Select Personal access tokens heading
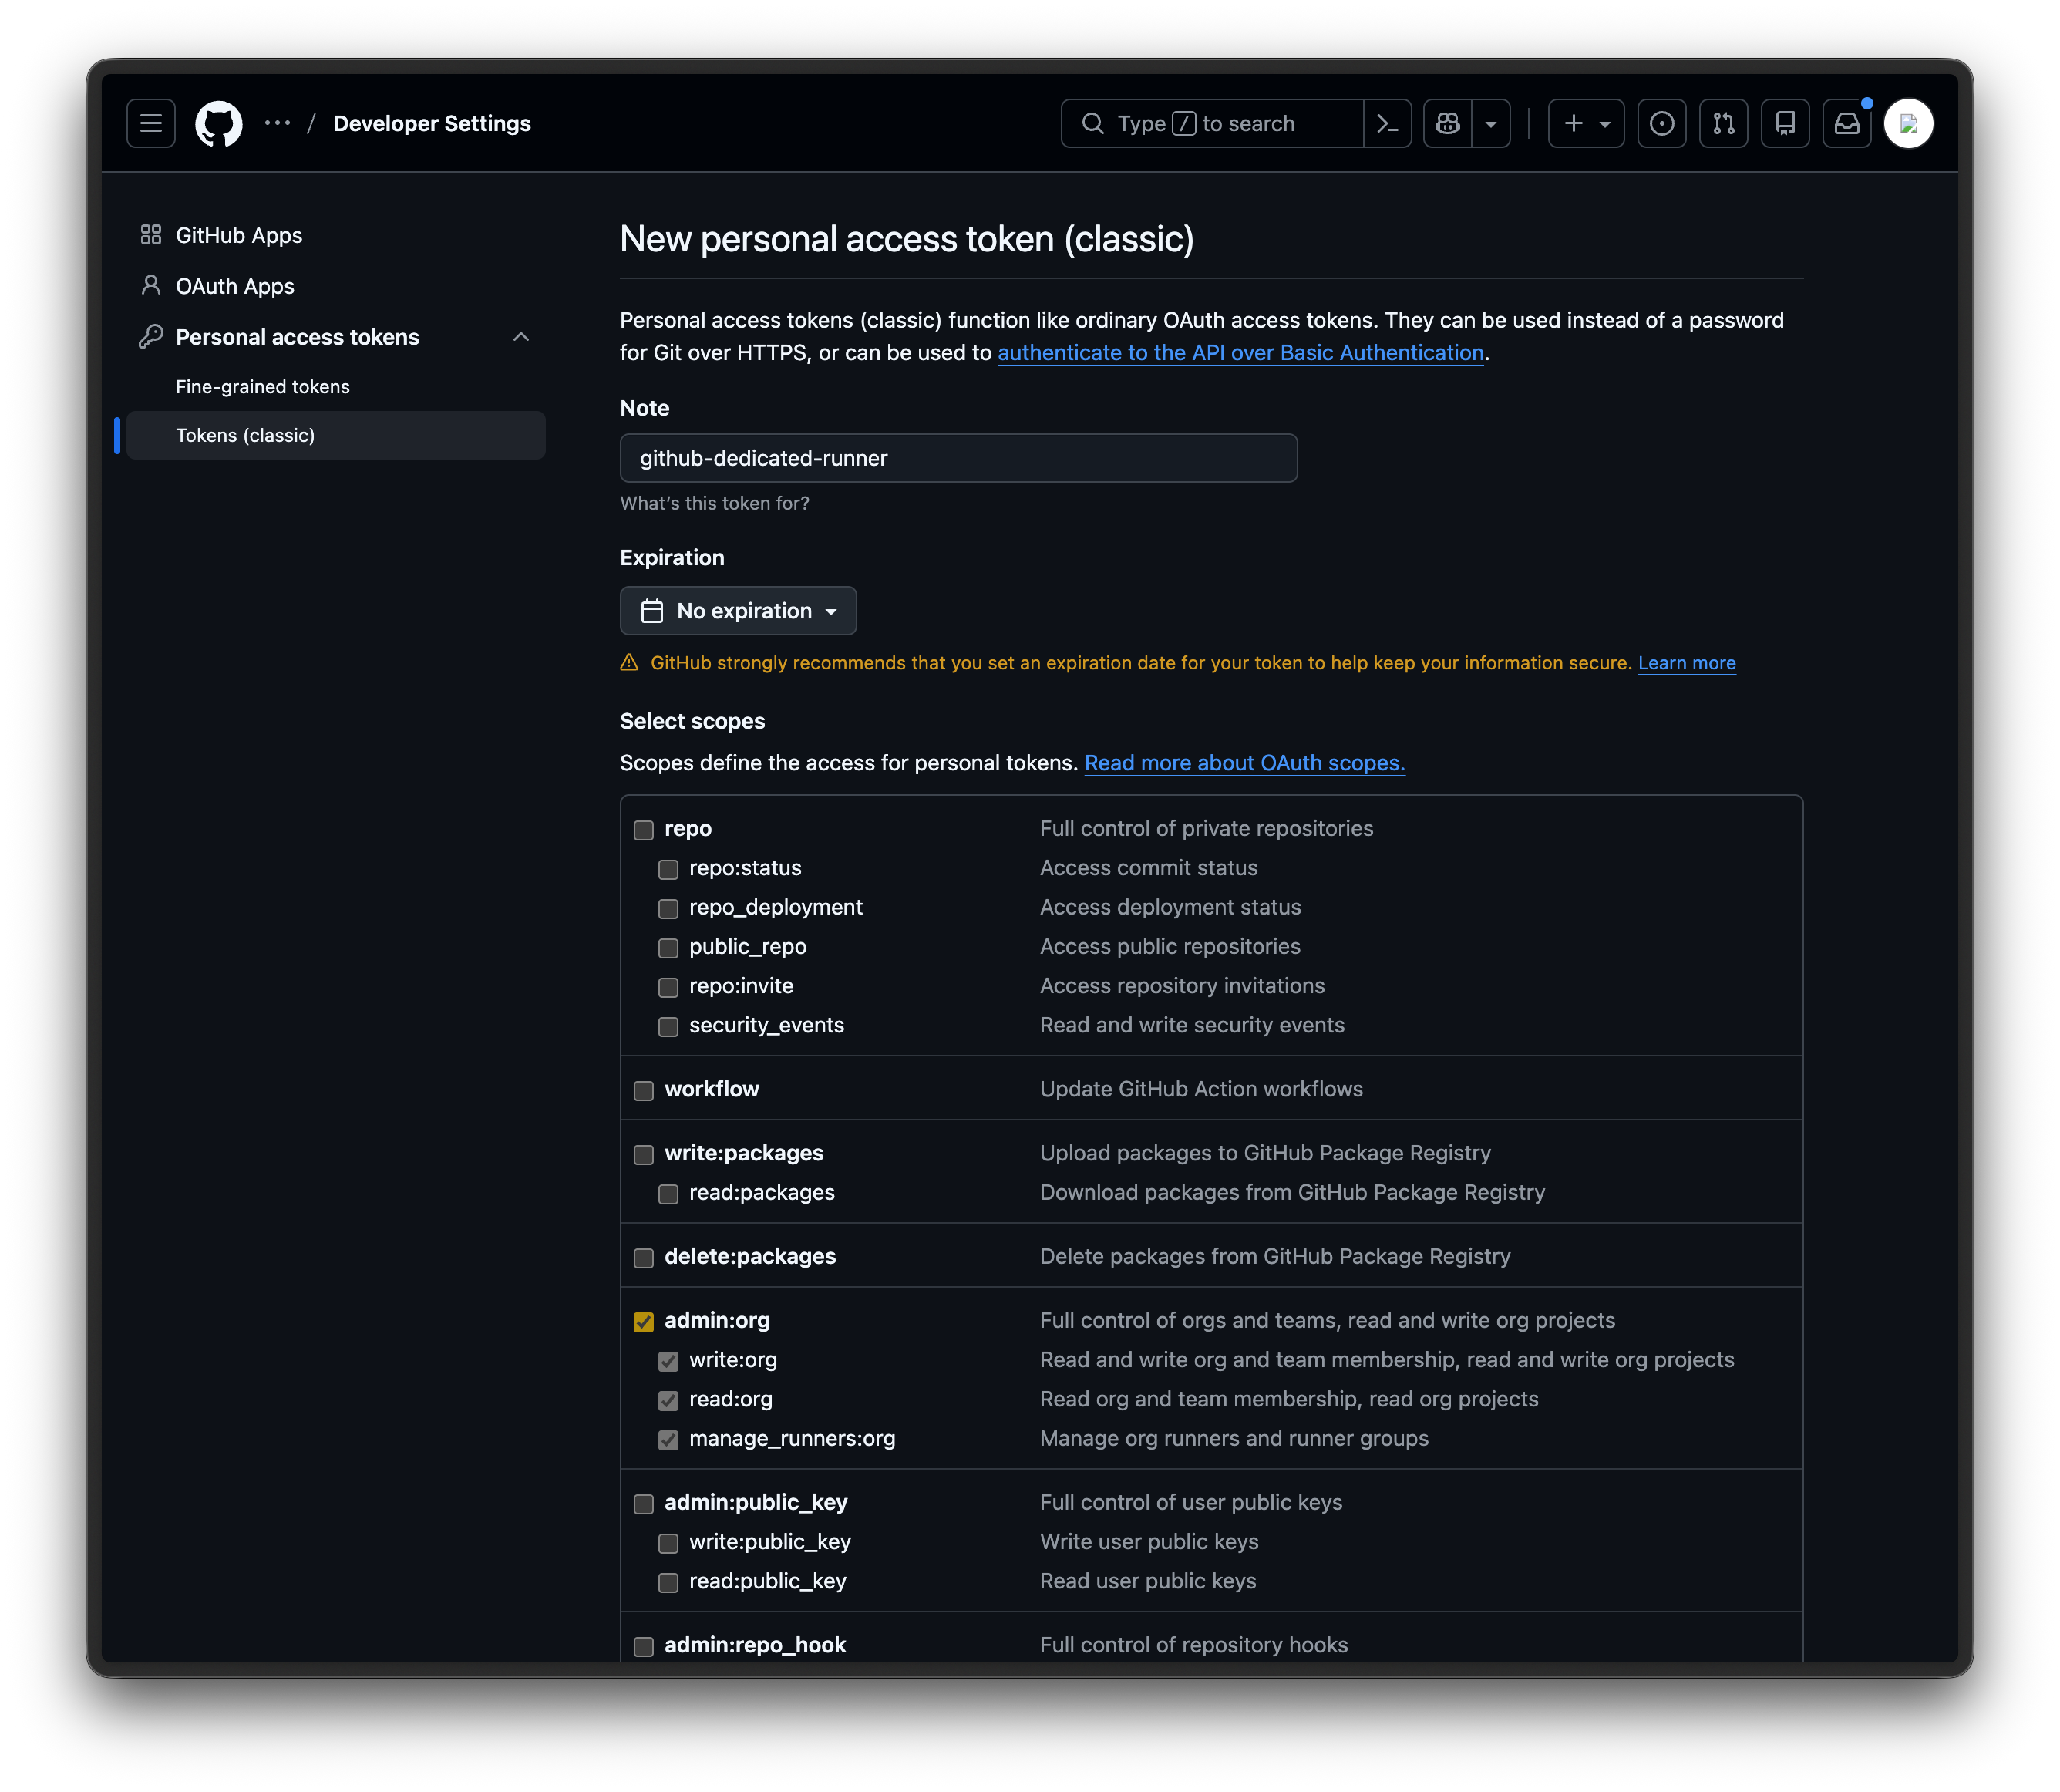The image size is (2060, 1792). click(298, 337)
